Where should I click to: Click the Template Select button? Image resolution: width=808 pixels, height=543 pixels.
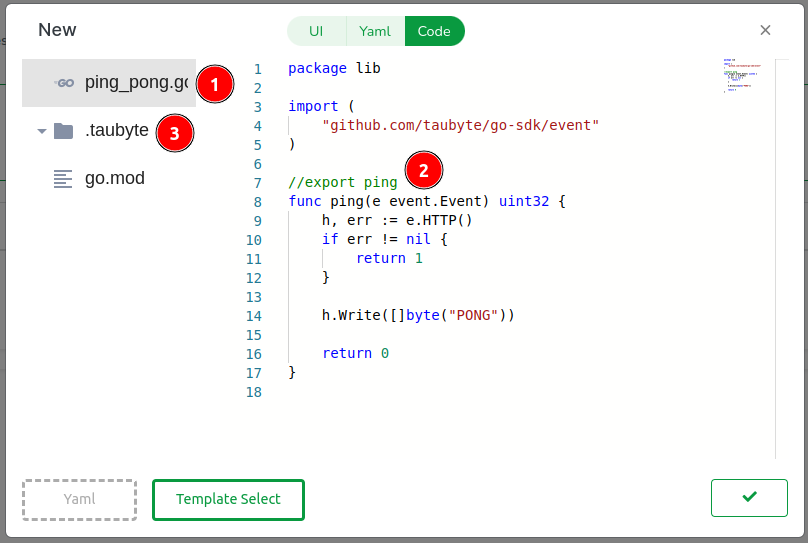pos(228,499)
